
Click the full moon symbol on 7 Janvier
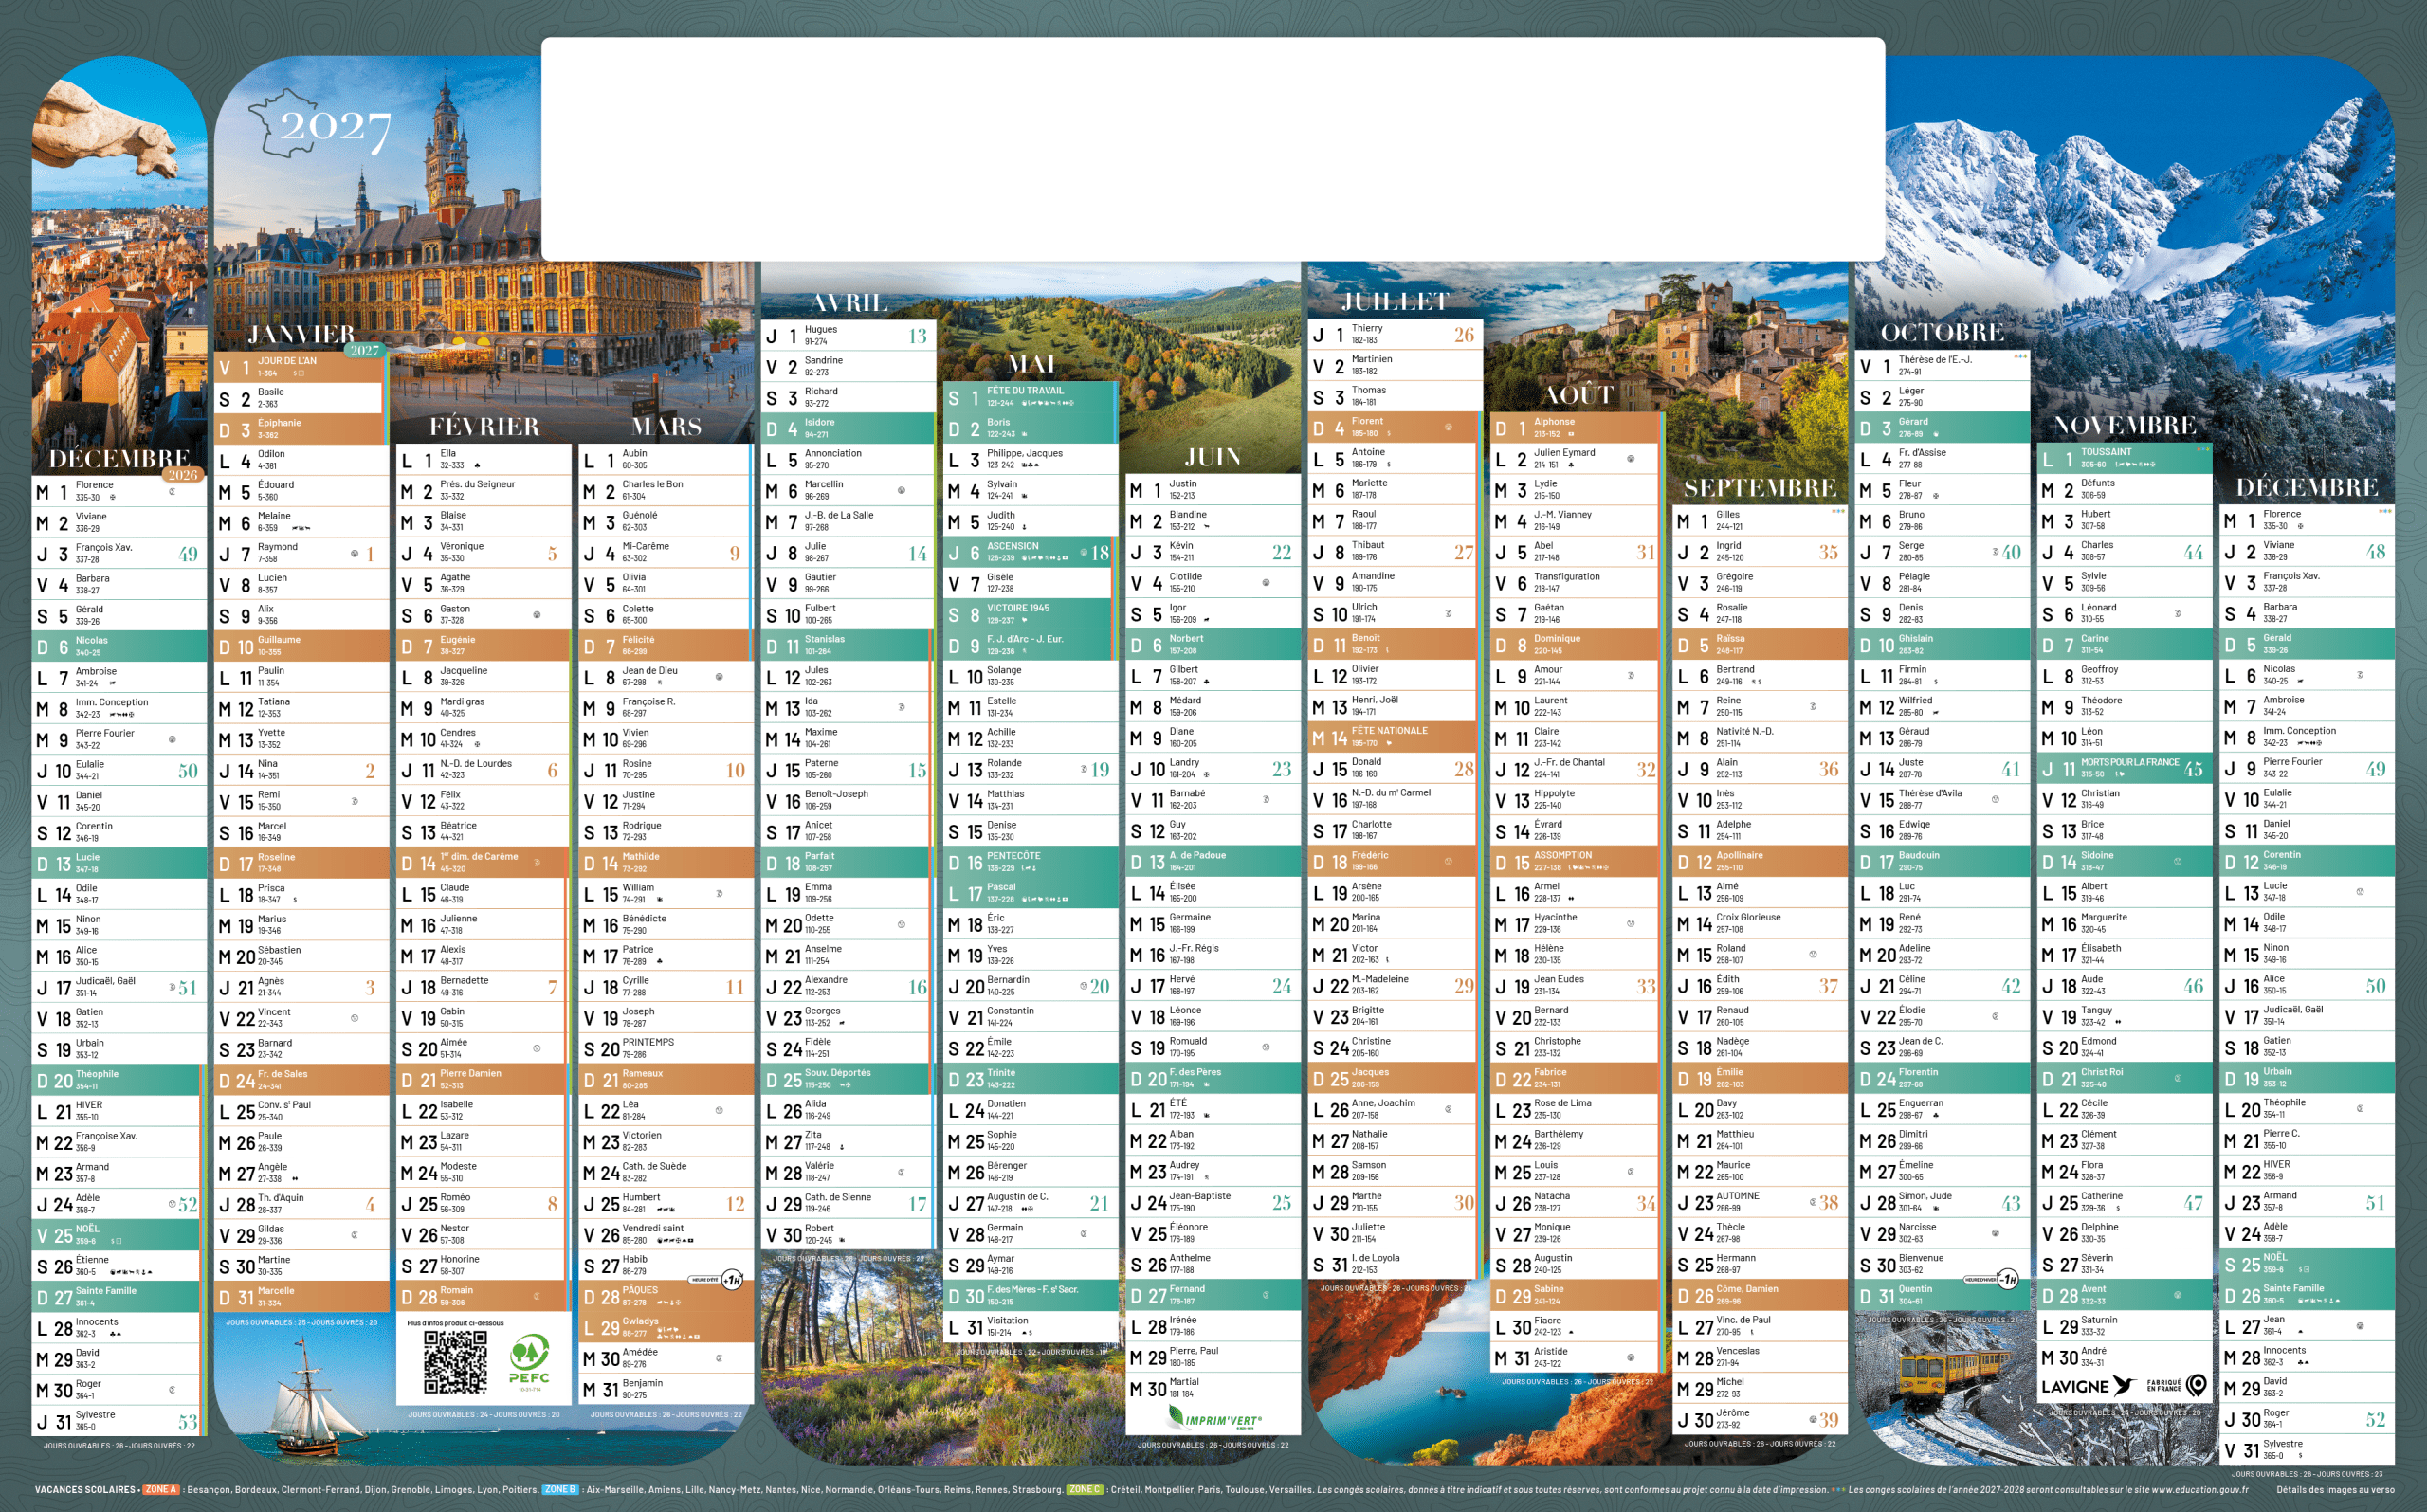tap(354, 554)
